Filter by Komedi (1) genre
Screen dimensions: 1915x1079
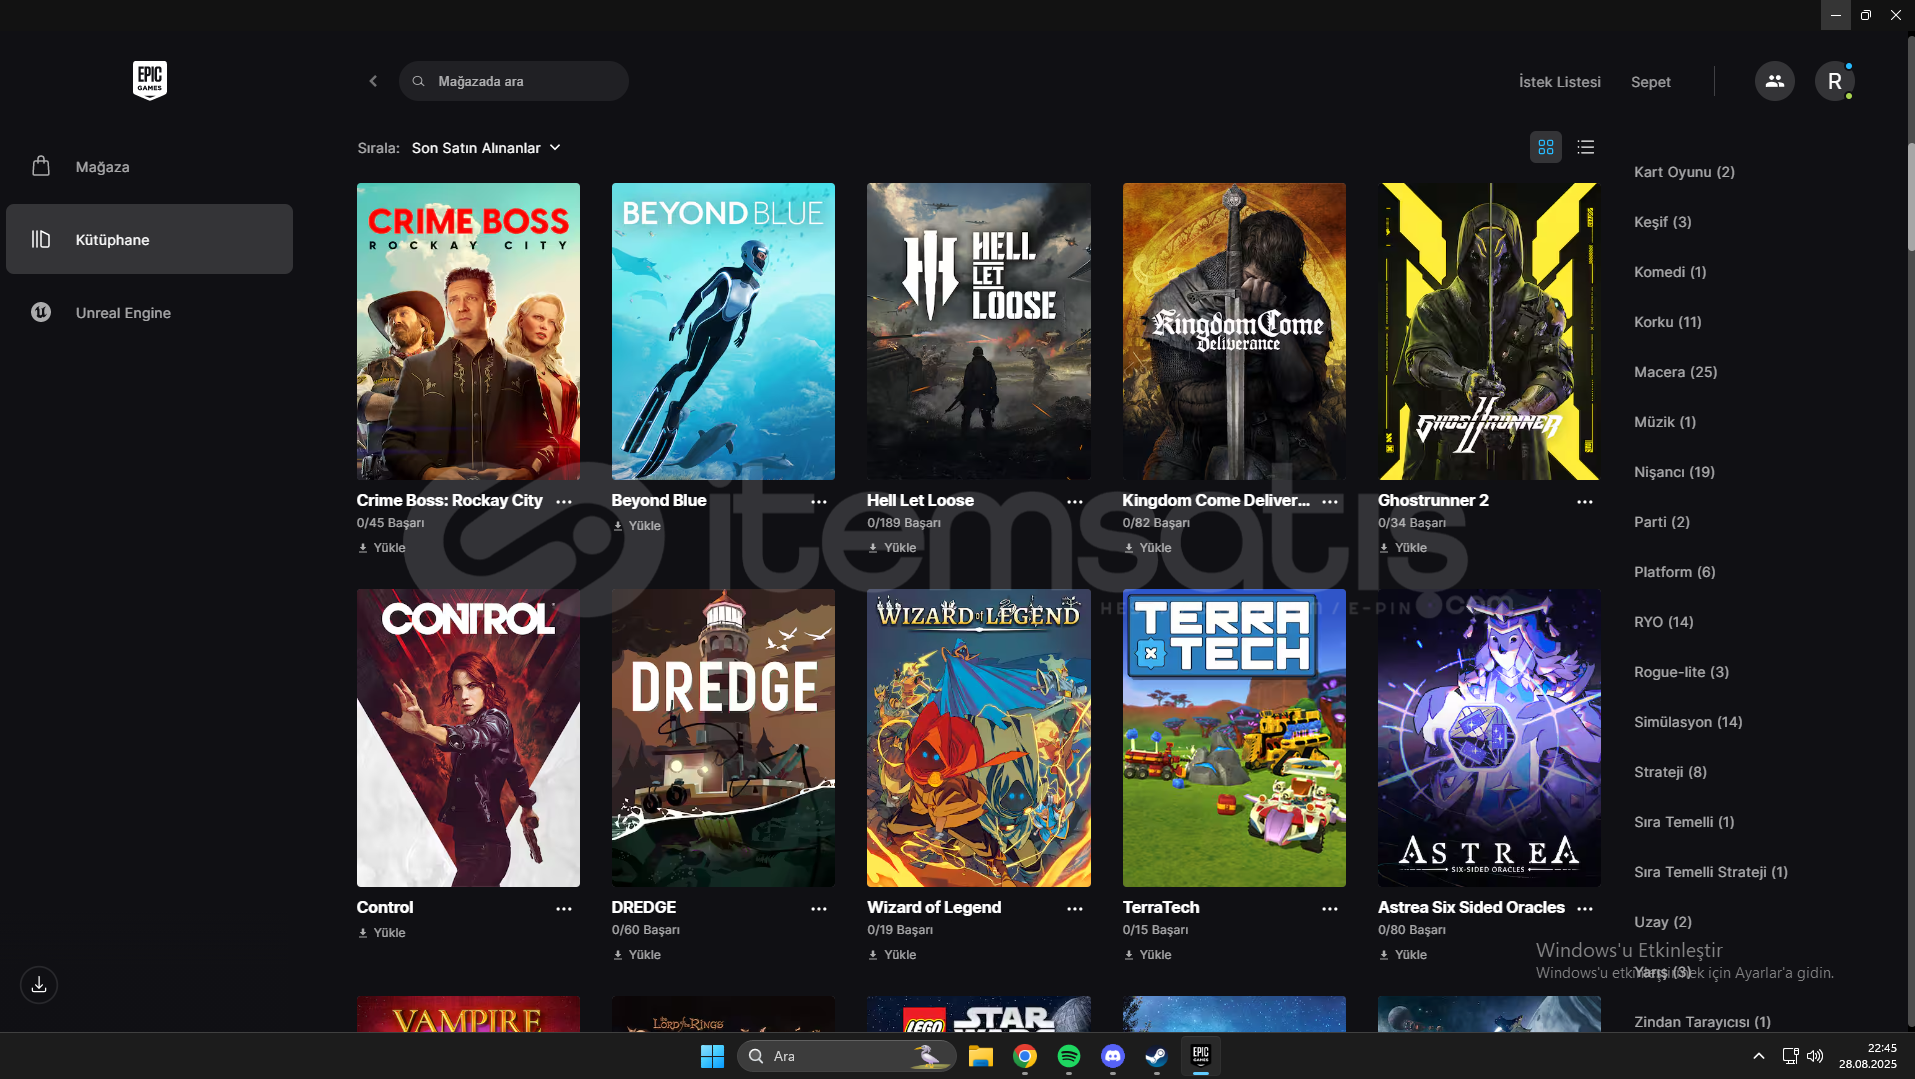click(x=1670, y=272)
